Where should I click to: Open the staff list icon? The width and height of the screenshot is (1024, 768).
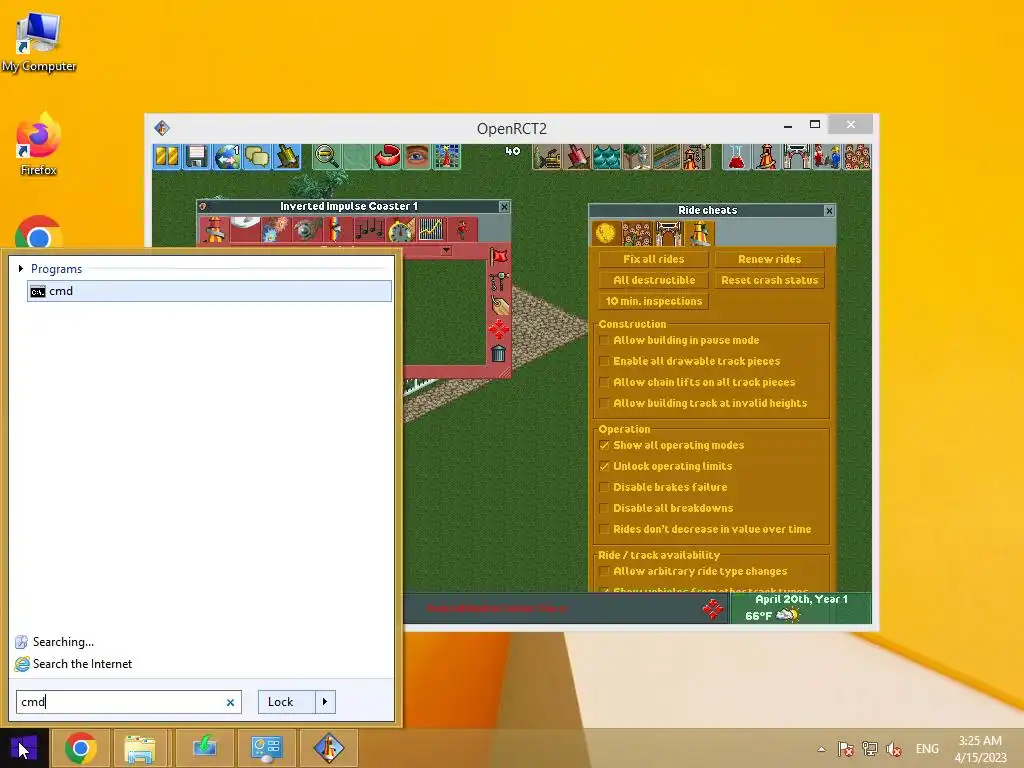826,157
